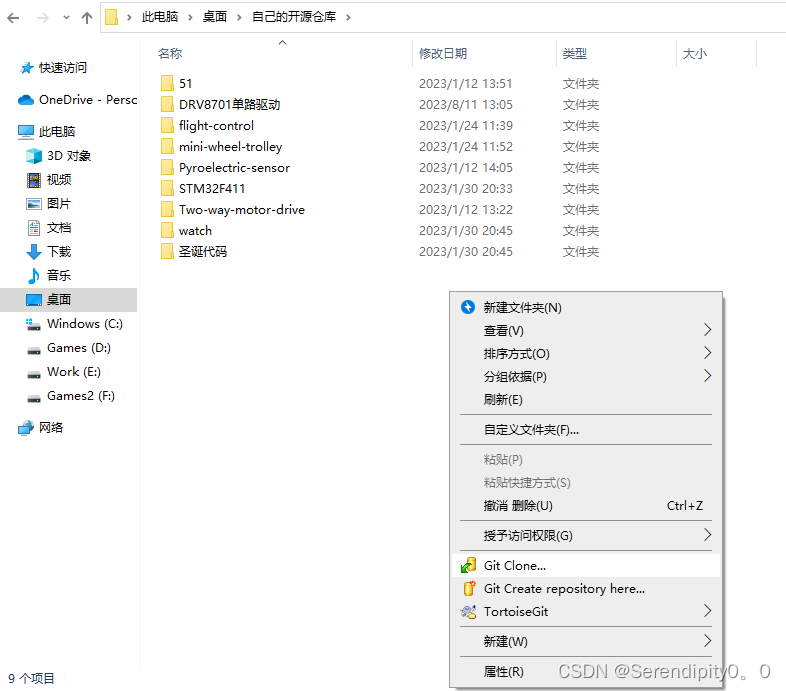Sort files by 类型 column
Image resolution: width=786 pixels, height=691 pixels.
(574, 54)
